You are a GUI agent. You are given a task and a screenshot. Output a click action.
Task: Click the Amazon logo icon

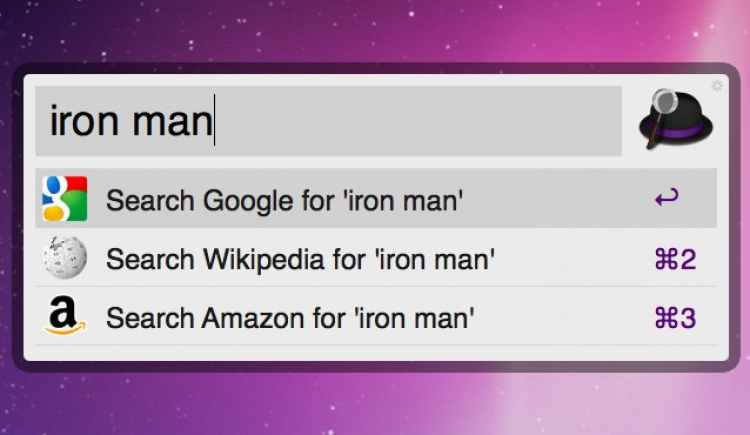tap(64, 318)
